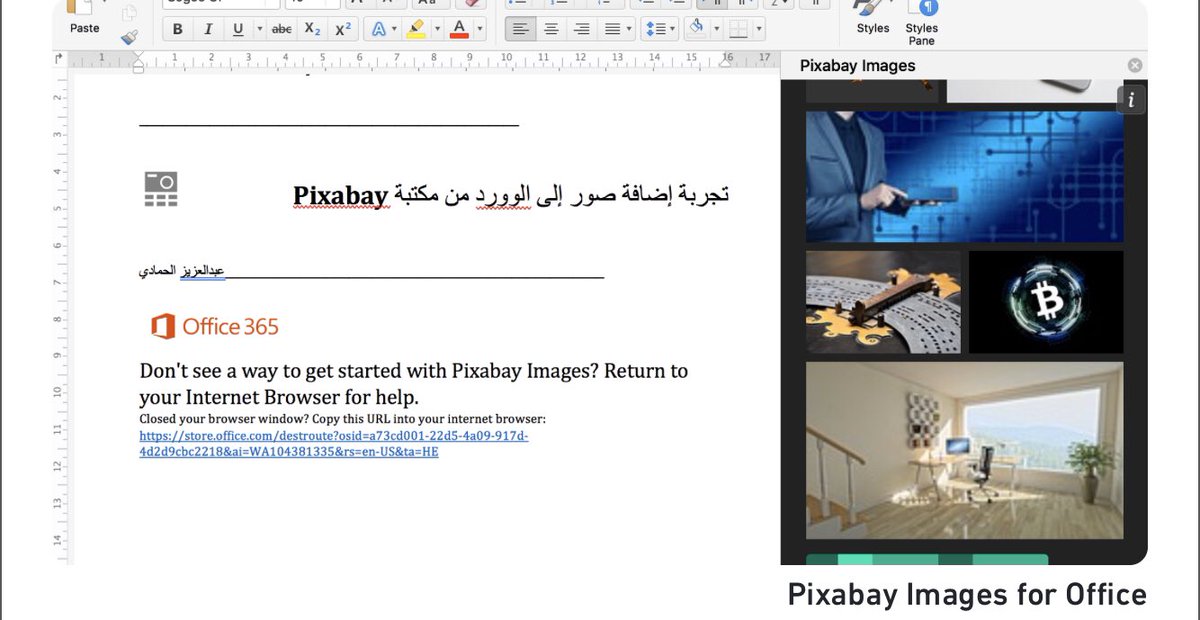Image resolution: width=1200 pixels, height=620 pixels.
Task: Close the Pixabay Images pane
Action: pos(1134,65)
